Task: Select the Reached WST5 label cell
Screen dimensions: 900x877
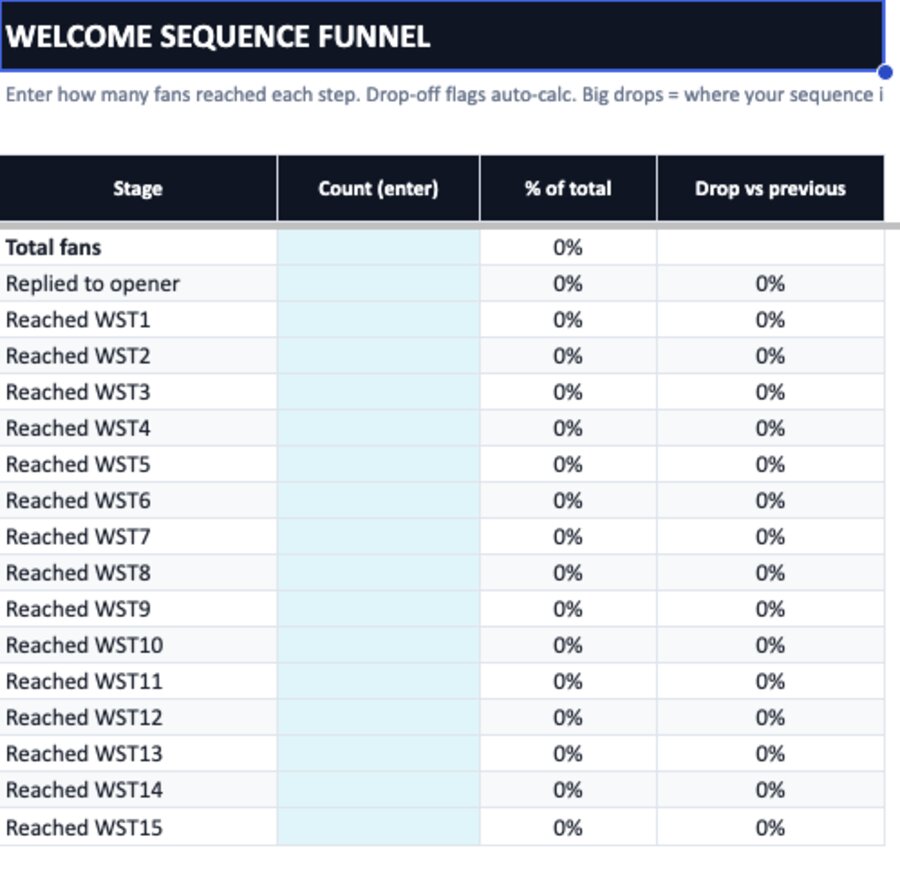Action: pos(138,464)
